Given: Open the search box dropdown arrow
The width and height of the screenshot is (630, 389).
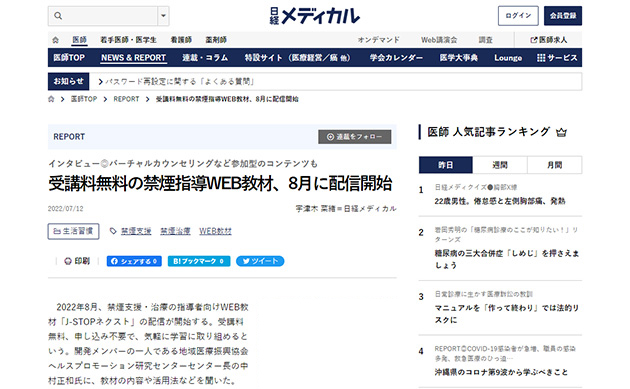Looking at the screenshot, I should click(x=163, y=16).
